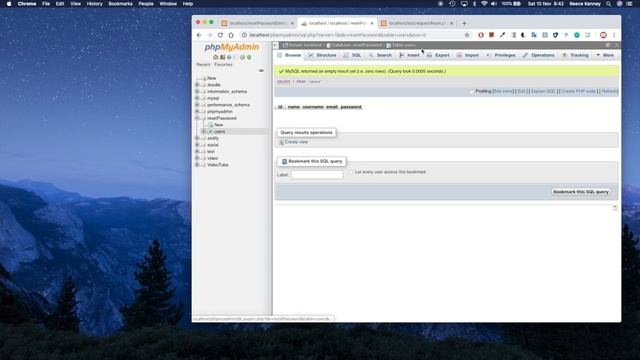Open the Insert tab

(x=409, y=55)
